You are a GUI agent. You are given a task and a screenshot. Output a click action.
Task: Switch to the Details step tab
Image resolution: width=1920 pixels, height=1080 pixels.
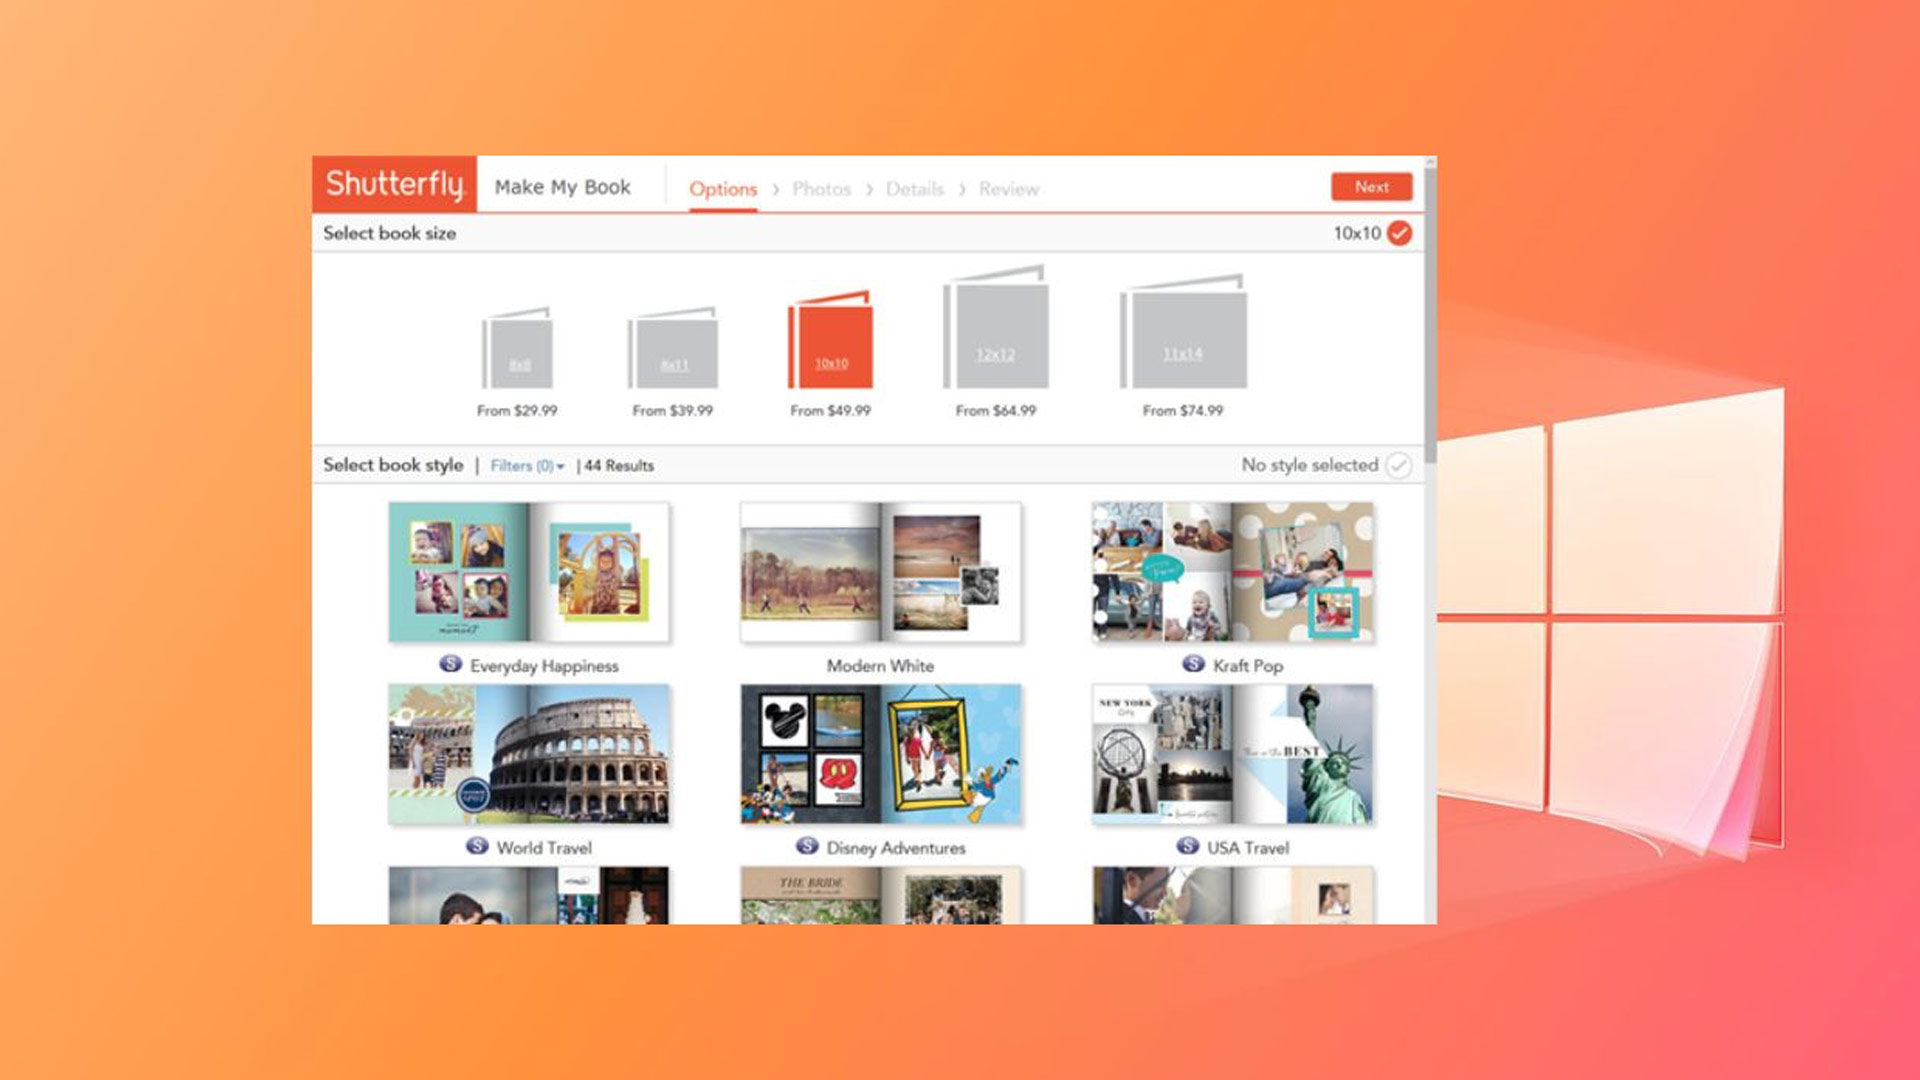coord(914,189)
